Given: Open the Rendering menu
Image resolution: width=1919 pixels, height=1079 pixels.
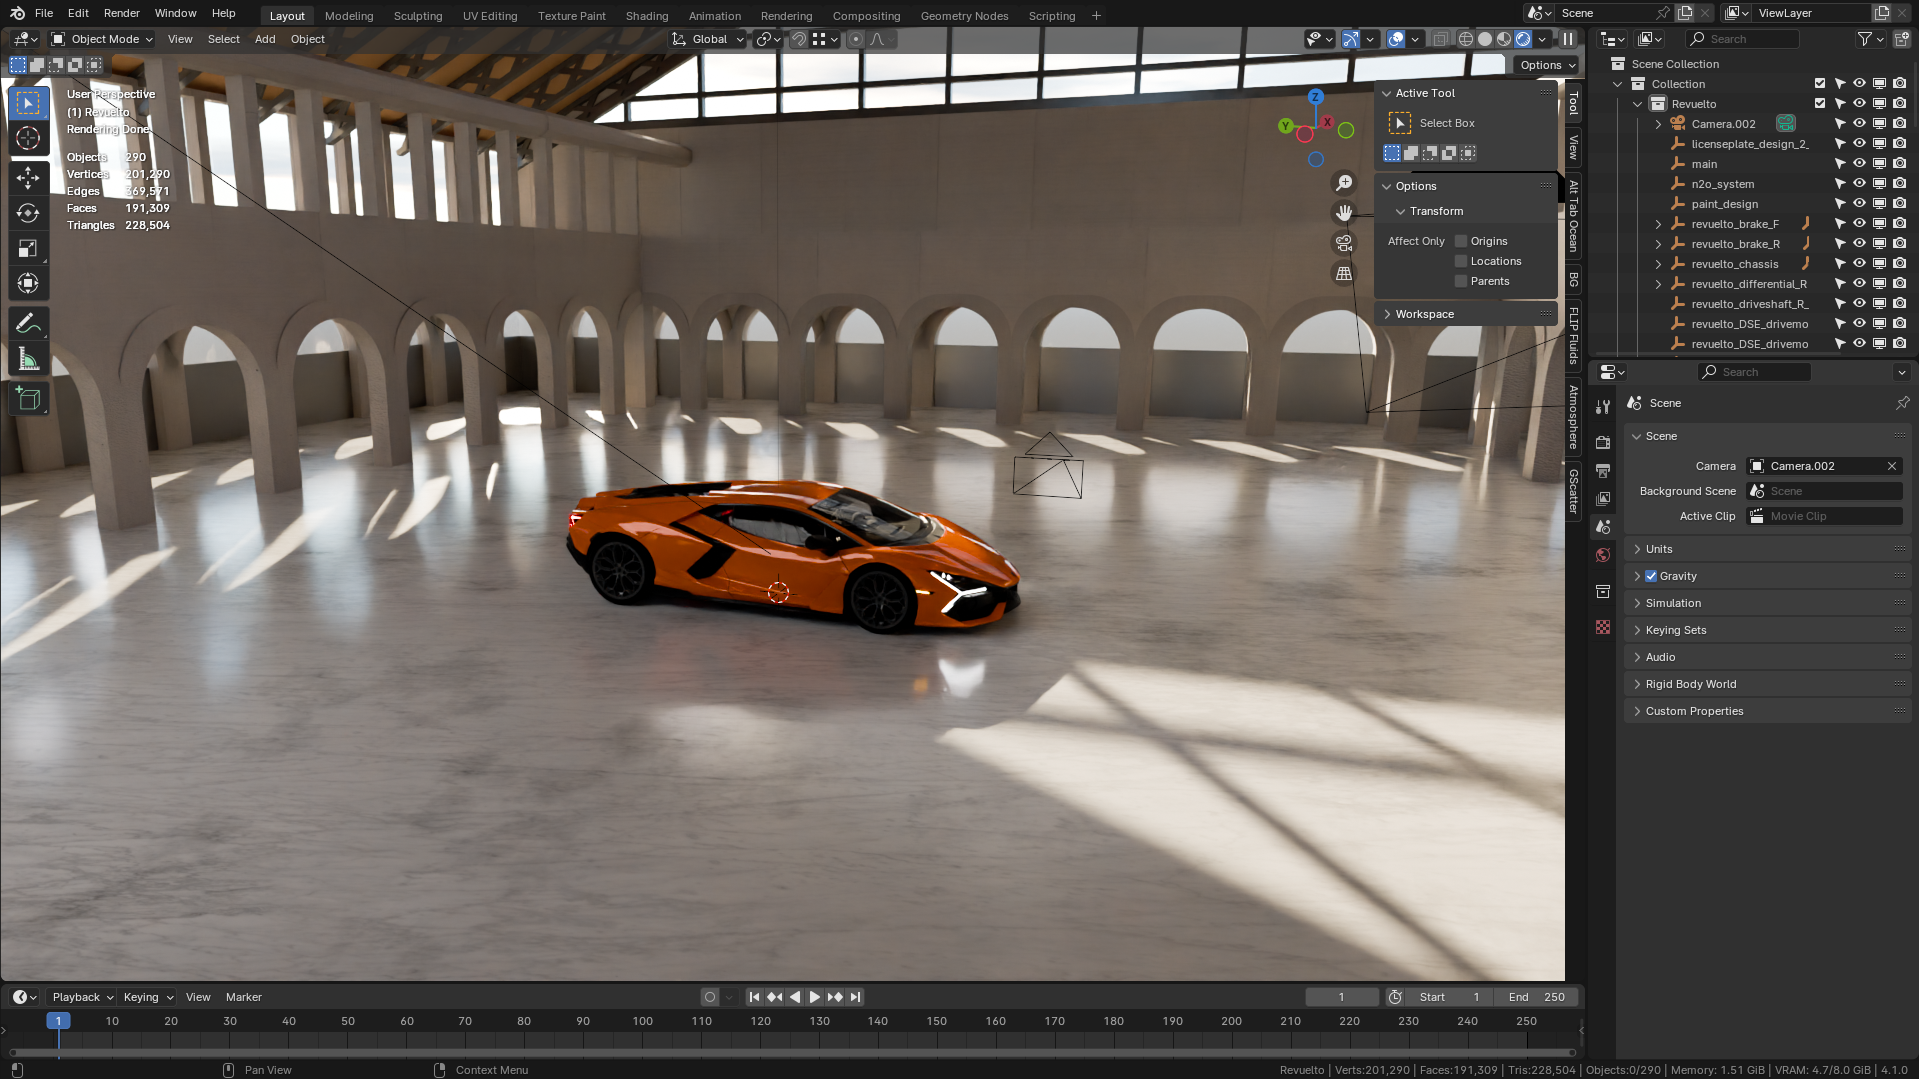Looking at the screenshot, I should coord(786,15).
